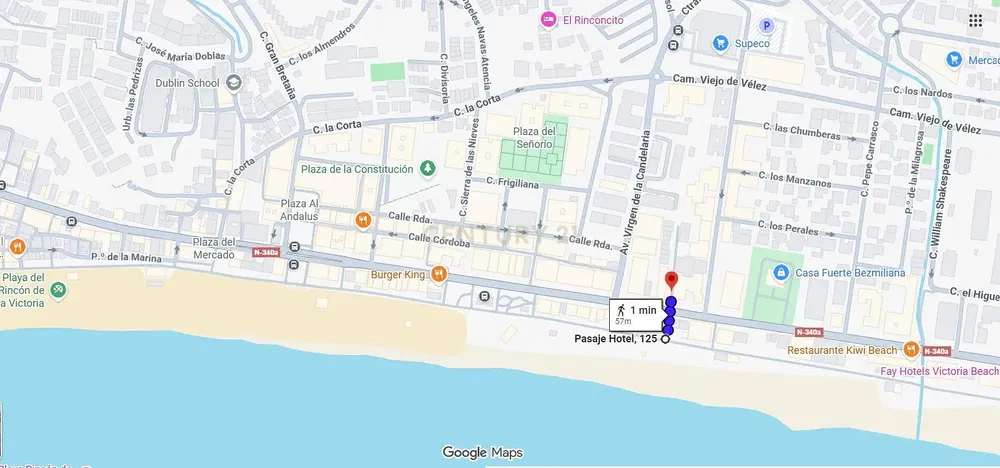
Task: Click the Burger King restaurant marker
Action: 438,274
